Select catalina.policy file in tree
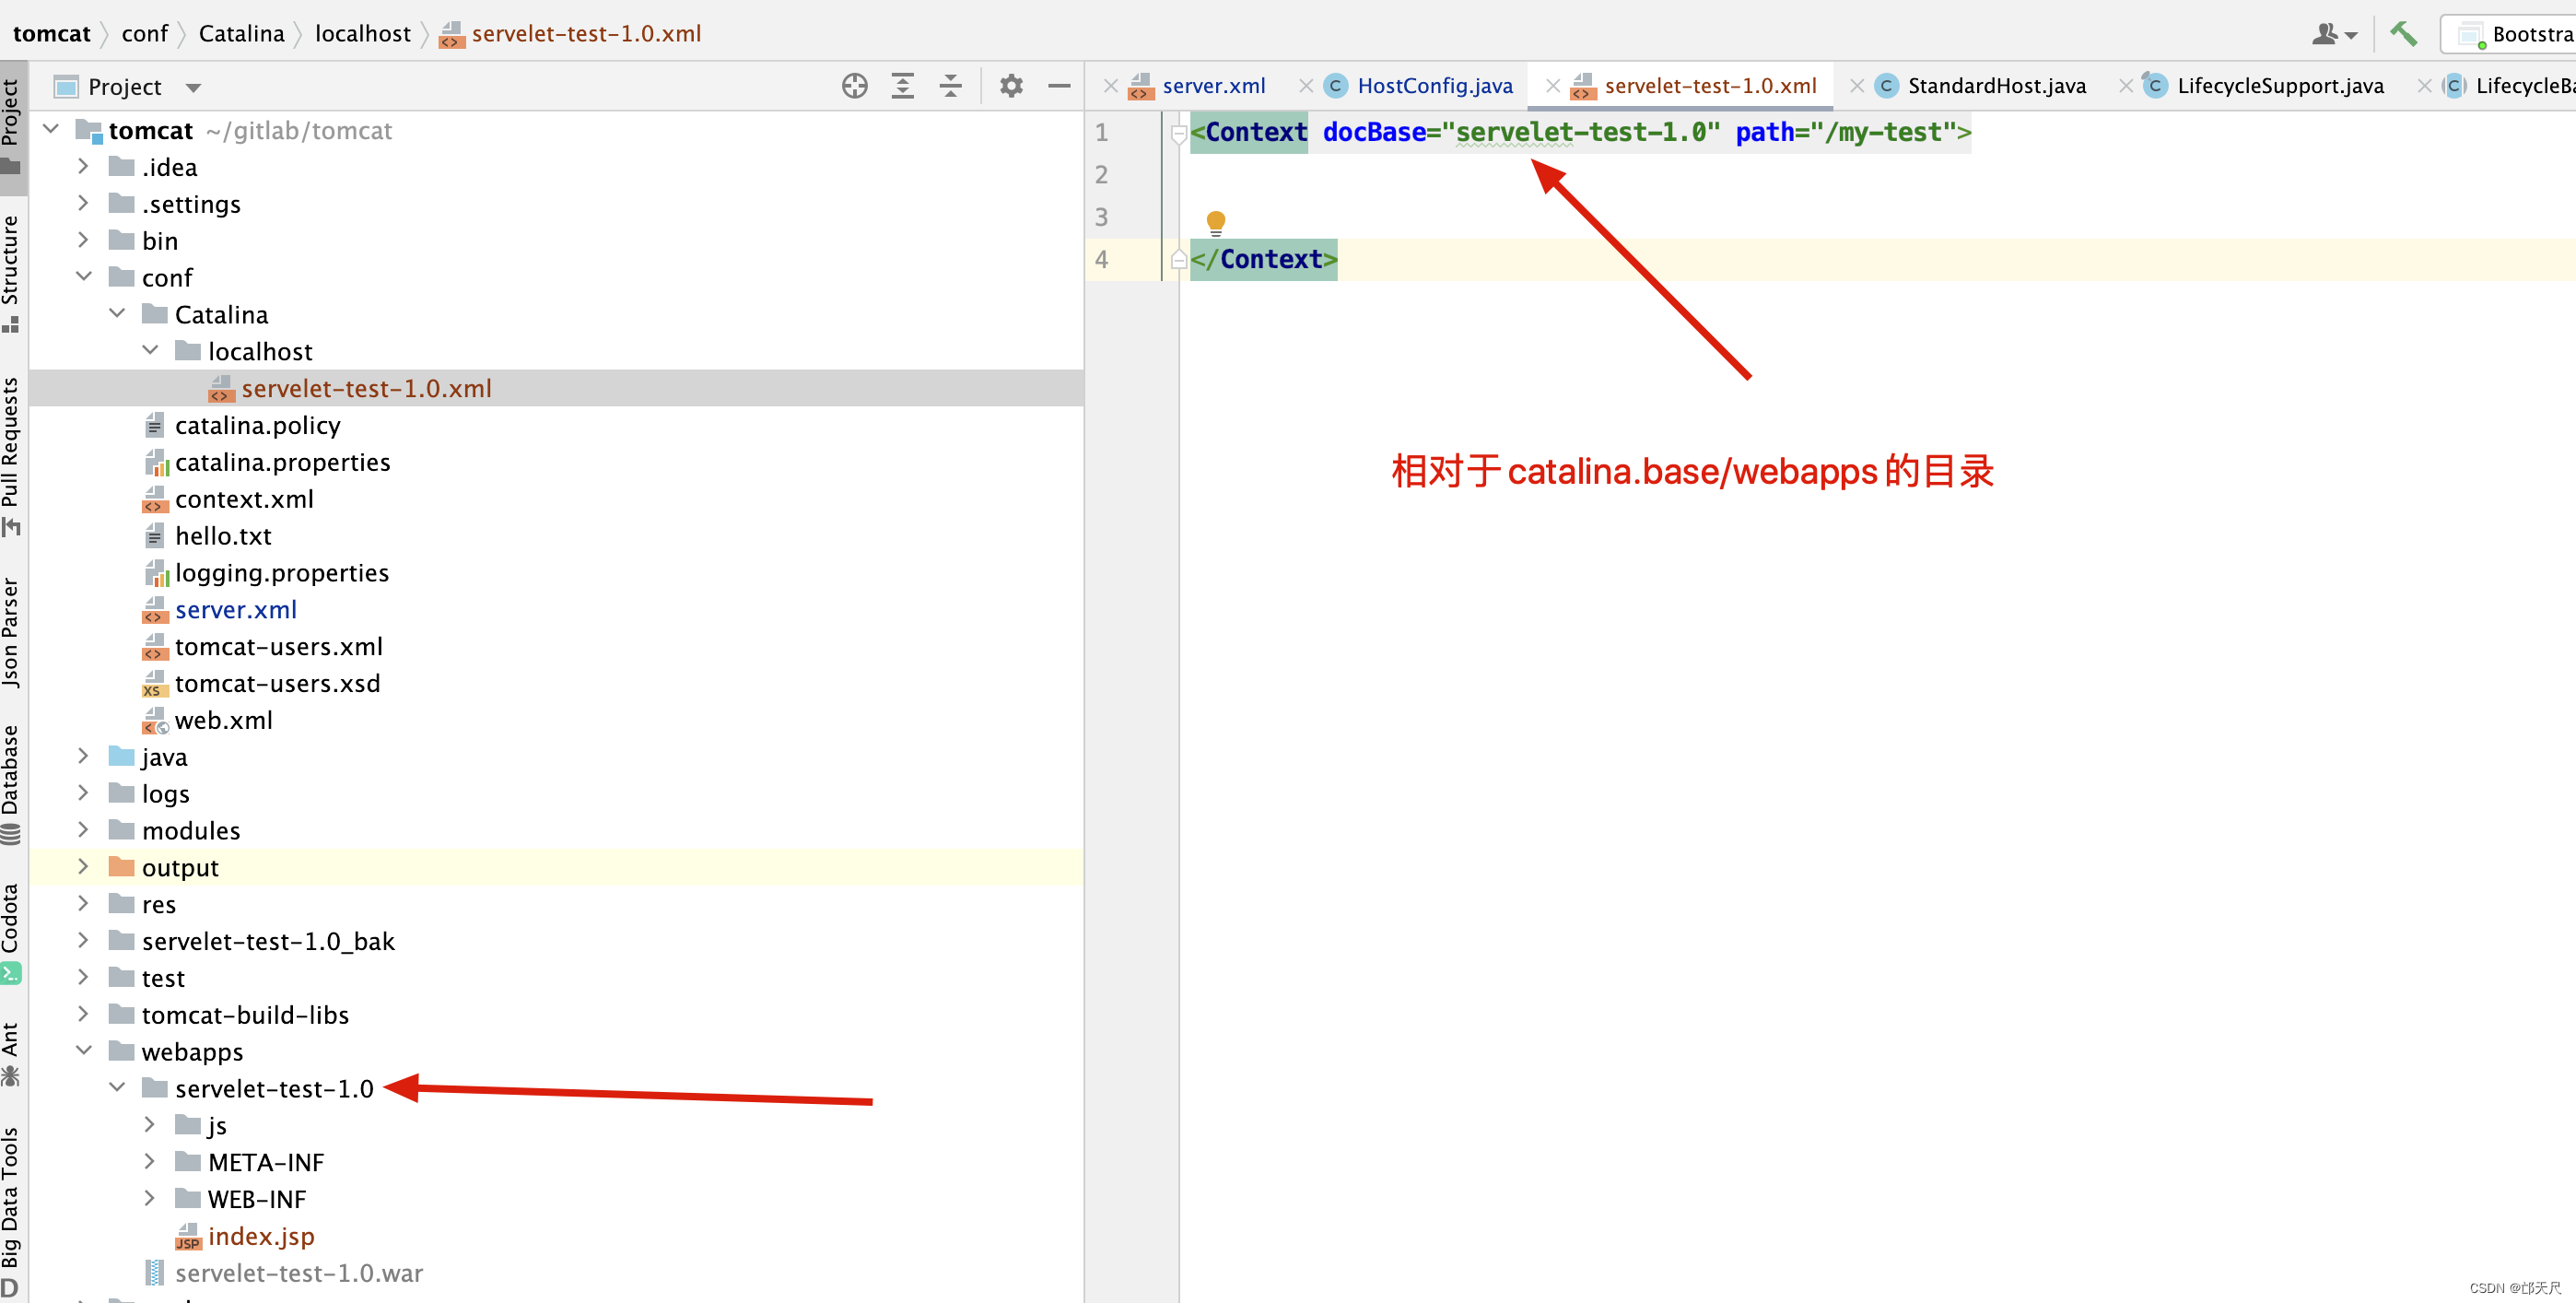Viewport: 2576px width, 1303px height. point(257,425)
